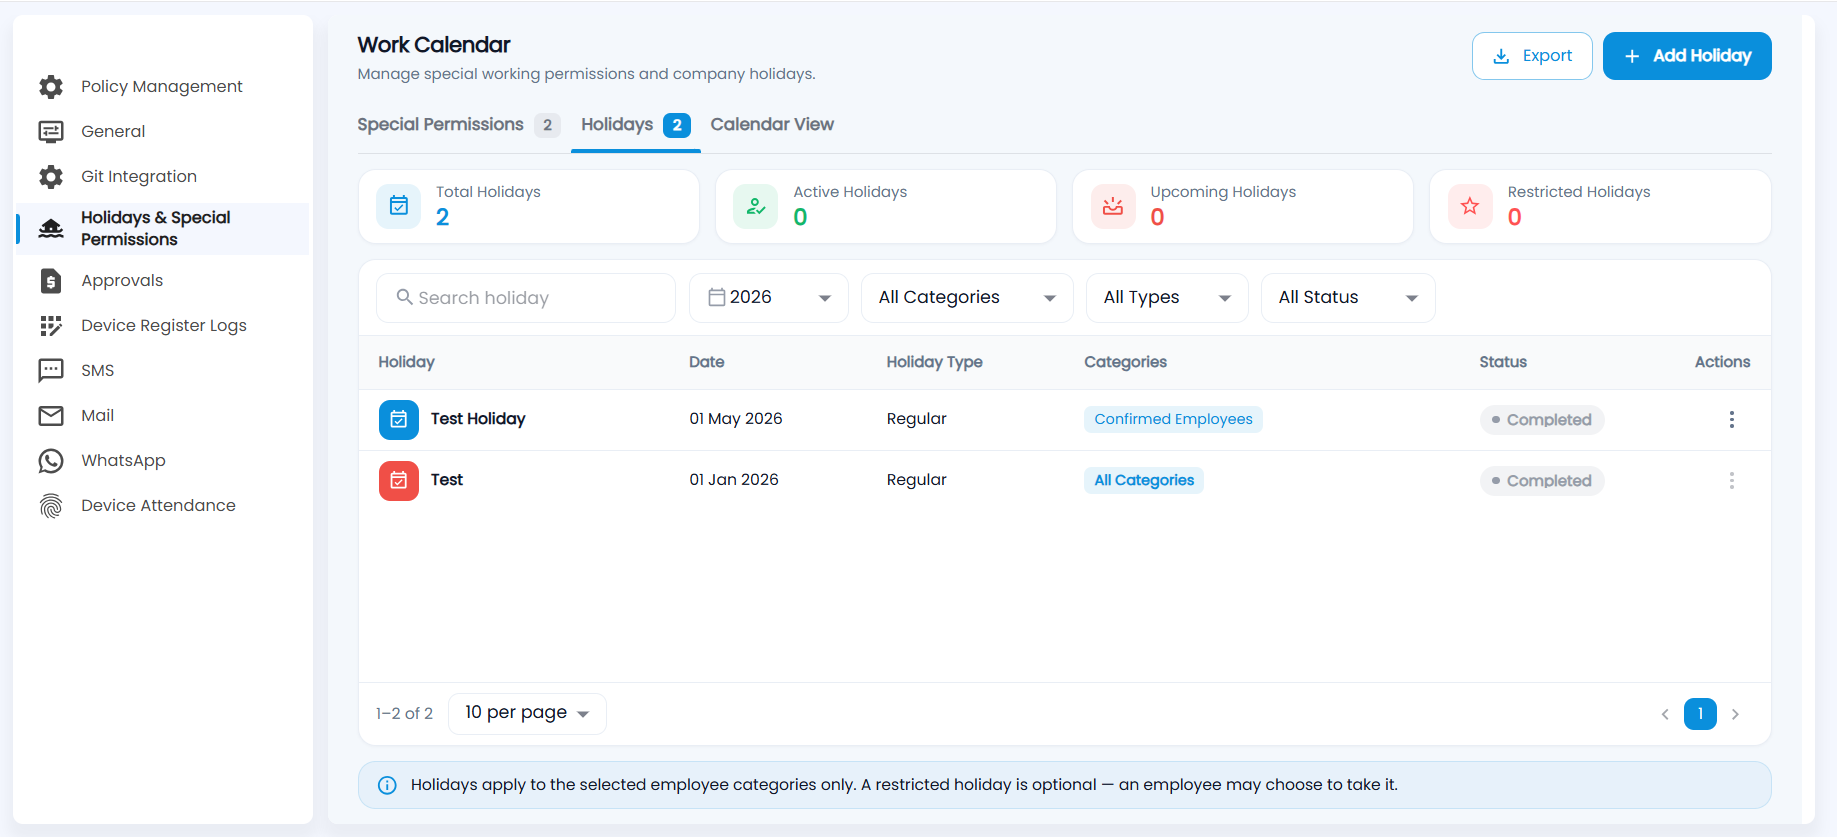Open the Device Register Logs icon
The height and width of the screenshot is (837, 1837).
[x=51, y=326]
